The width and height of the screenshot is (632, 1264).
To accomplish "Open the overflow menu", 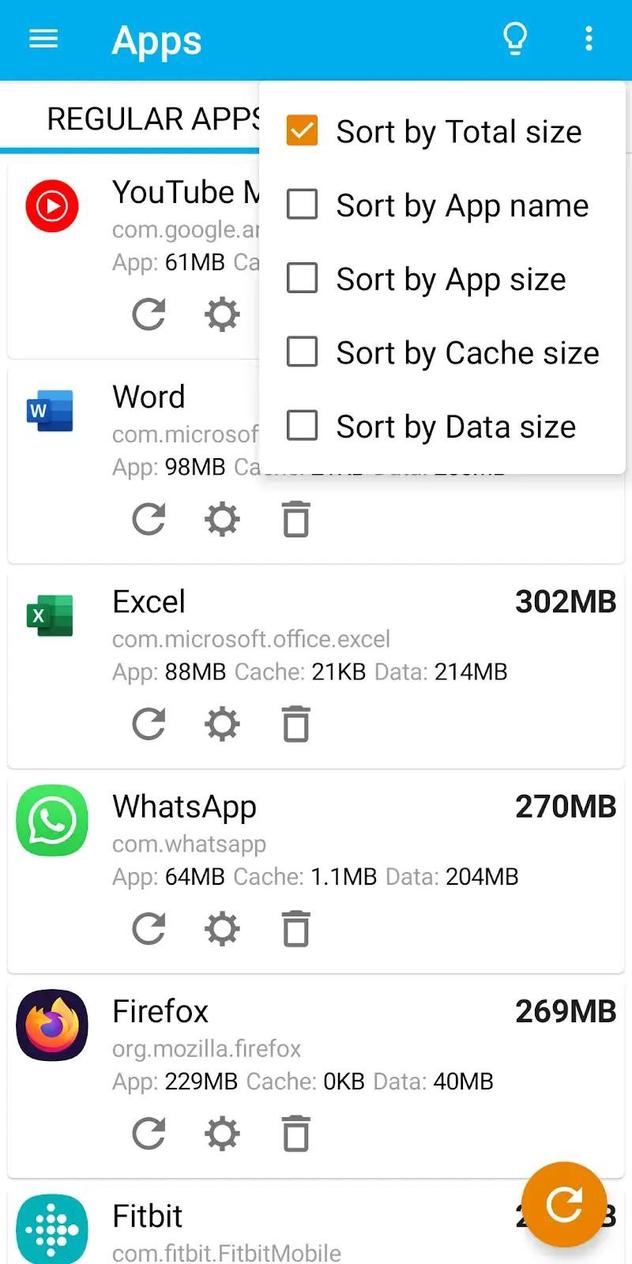I will point(589,38).
